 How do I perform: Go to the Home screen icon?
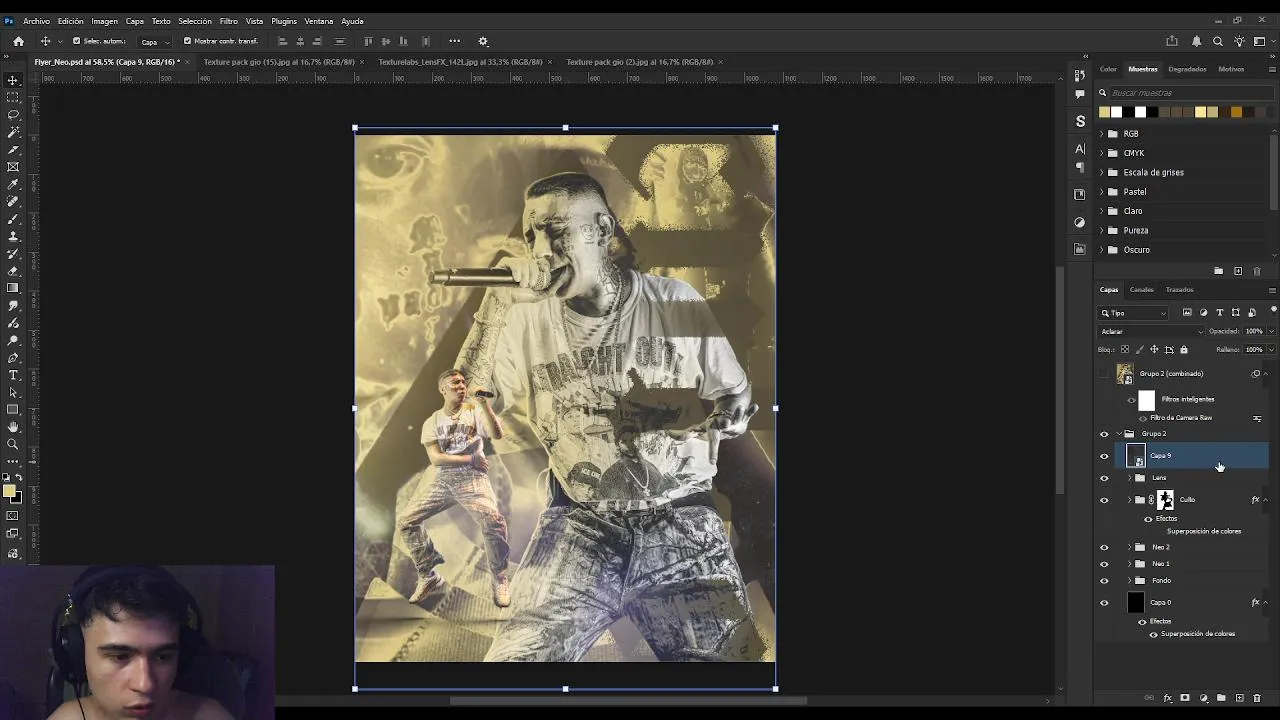point(18,41)
